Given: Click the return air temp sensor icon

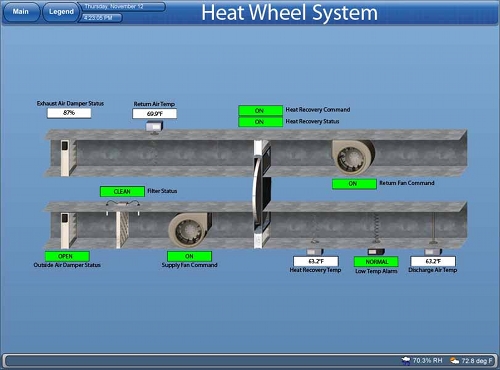Looking at the screenshot, I should click(x=154, y=127).
